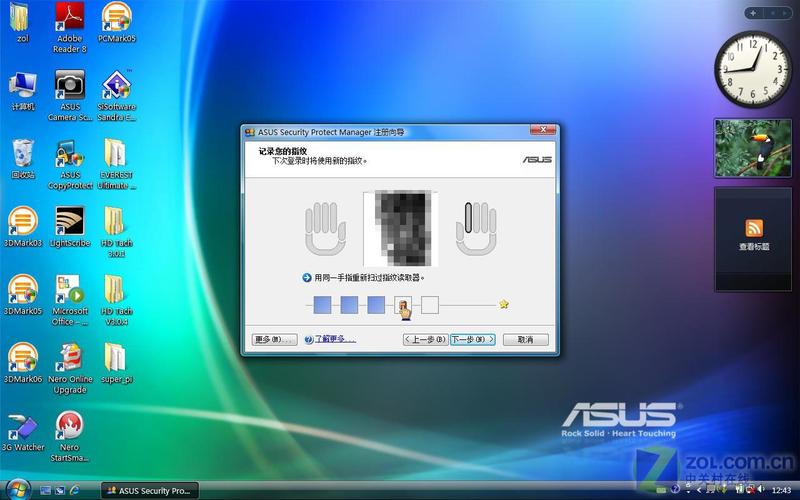Cancel wizard with 取消 button
800x500 pixels.
click(526, 340)
